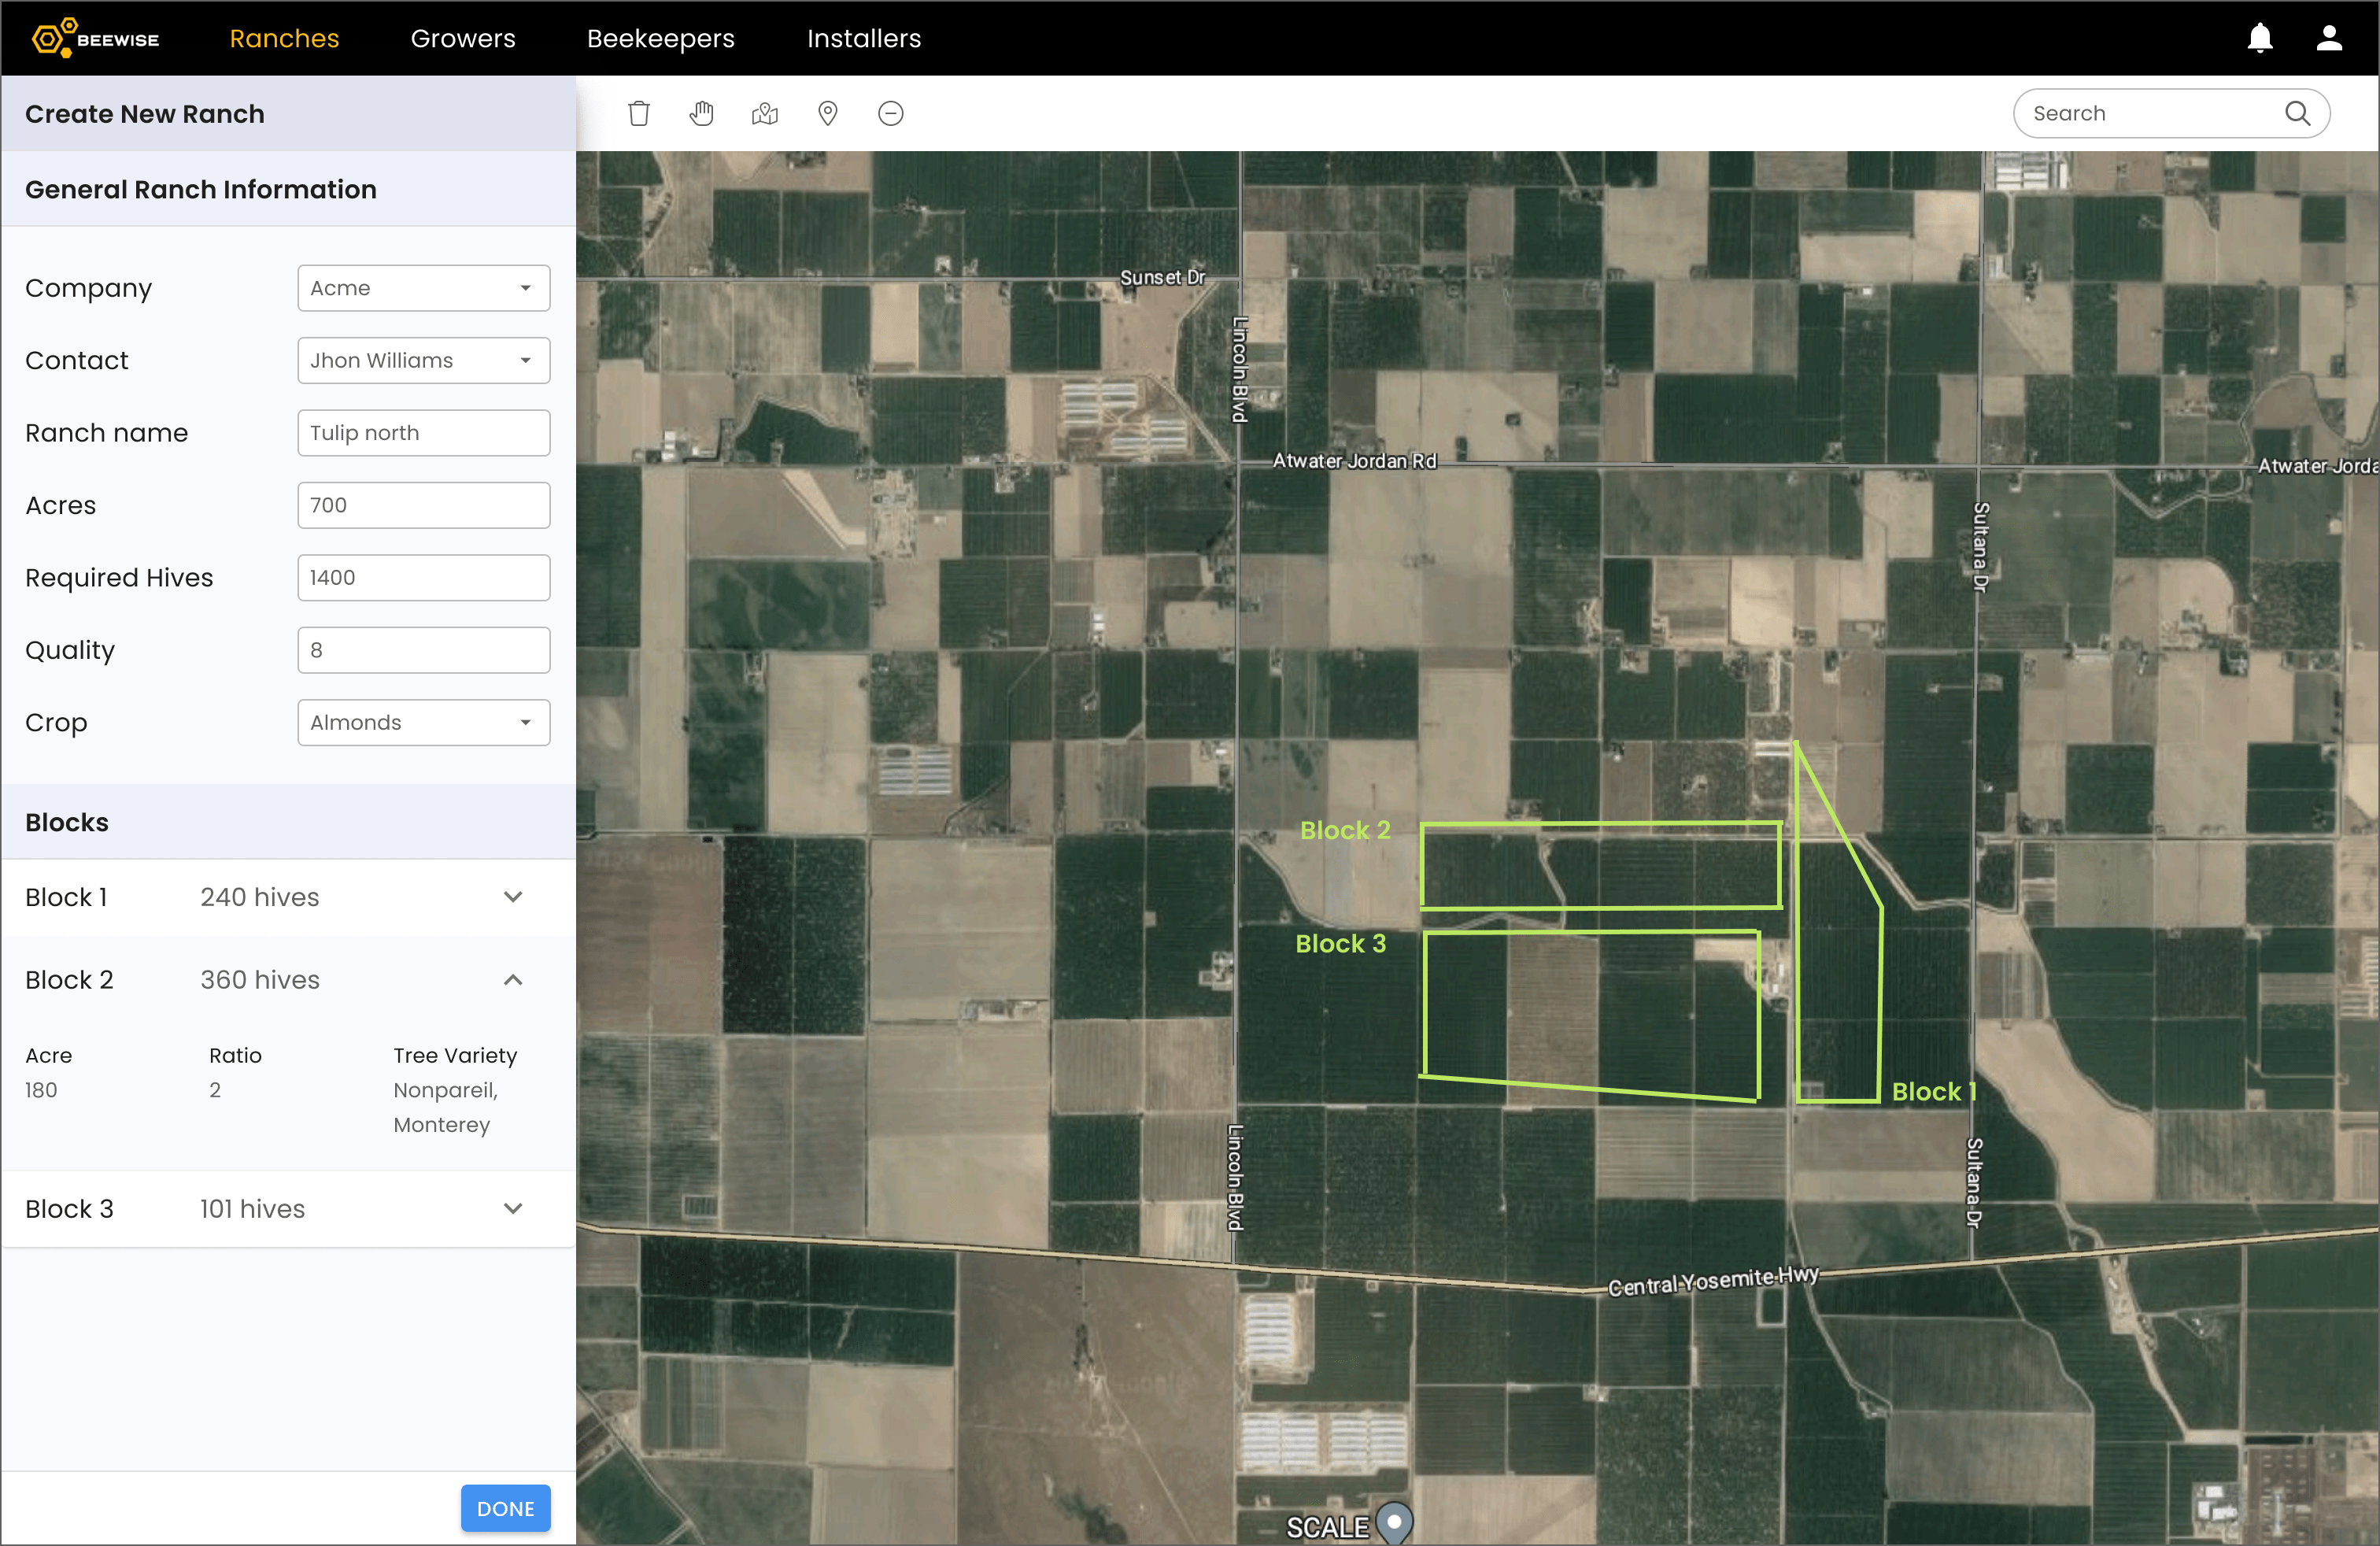Click the map pin near SCALE label
Screen dimensions: 2380x1546
(x=1394, y=1522)
